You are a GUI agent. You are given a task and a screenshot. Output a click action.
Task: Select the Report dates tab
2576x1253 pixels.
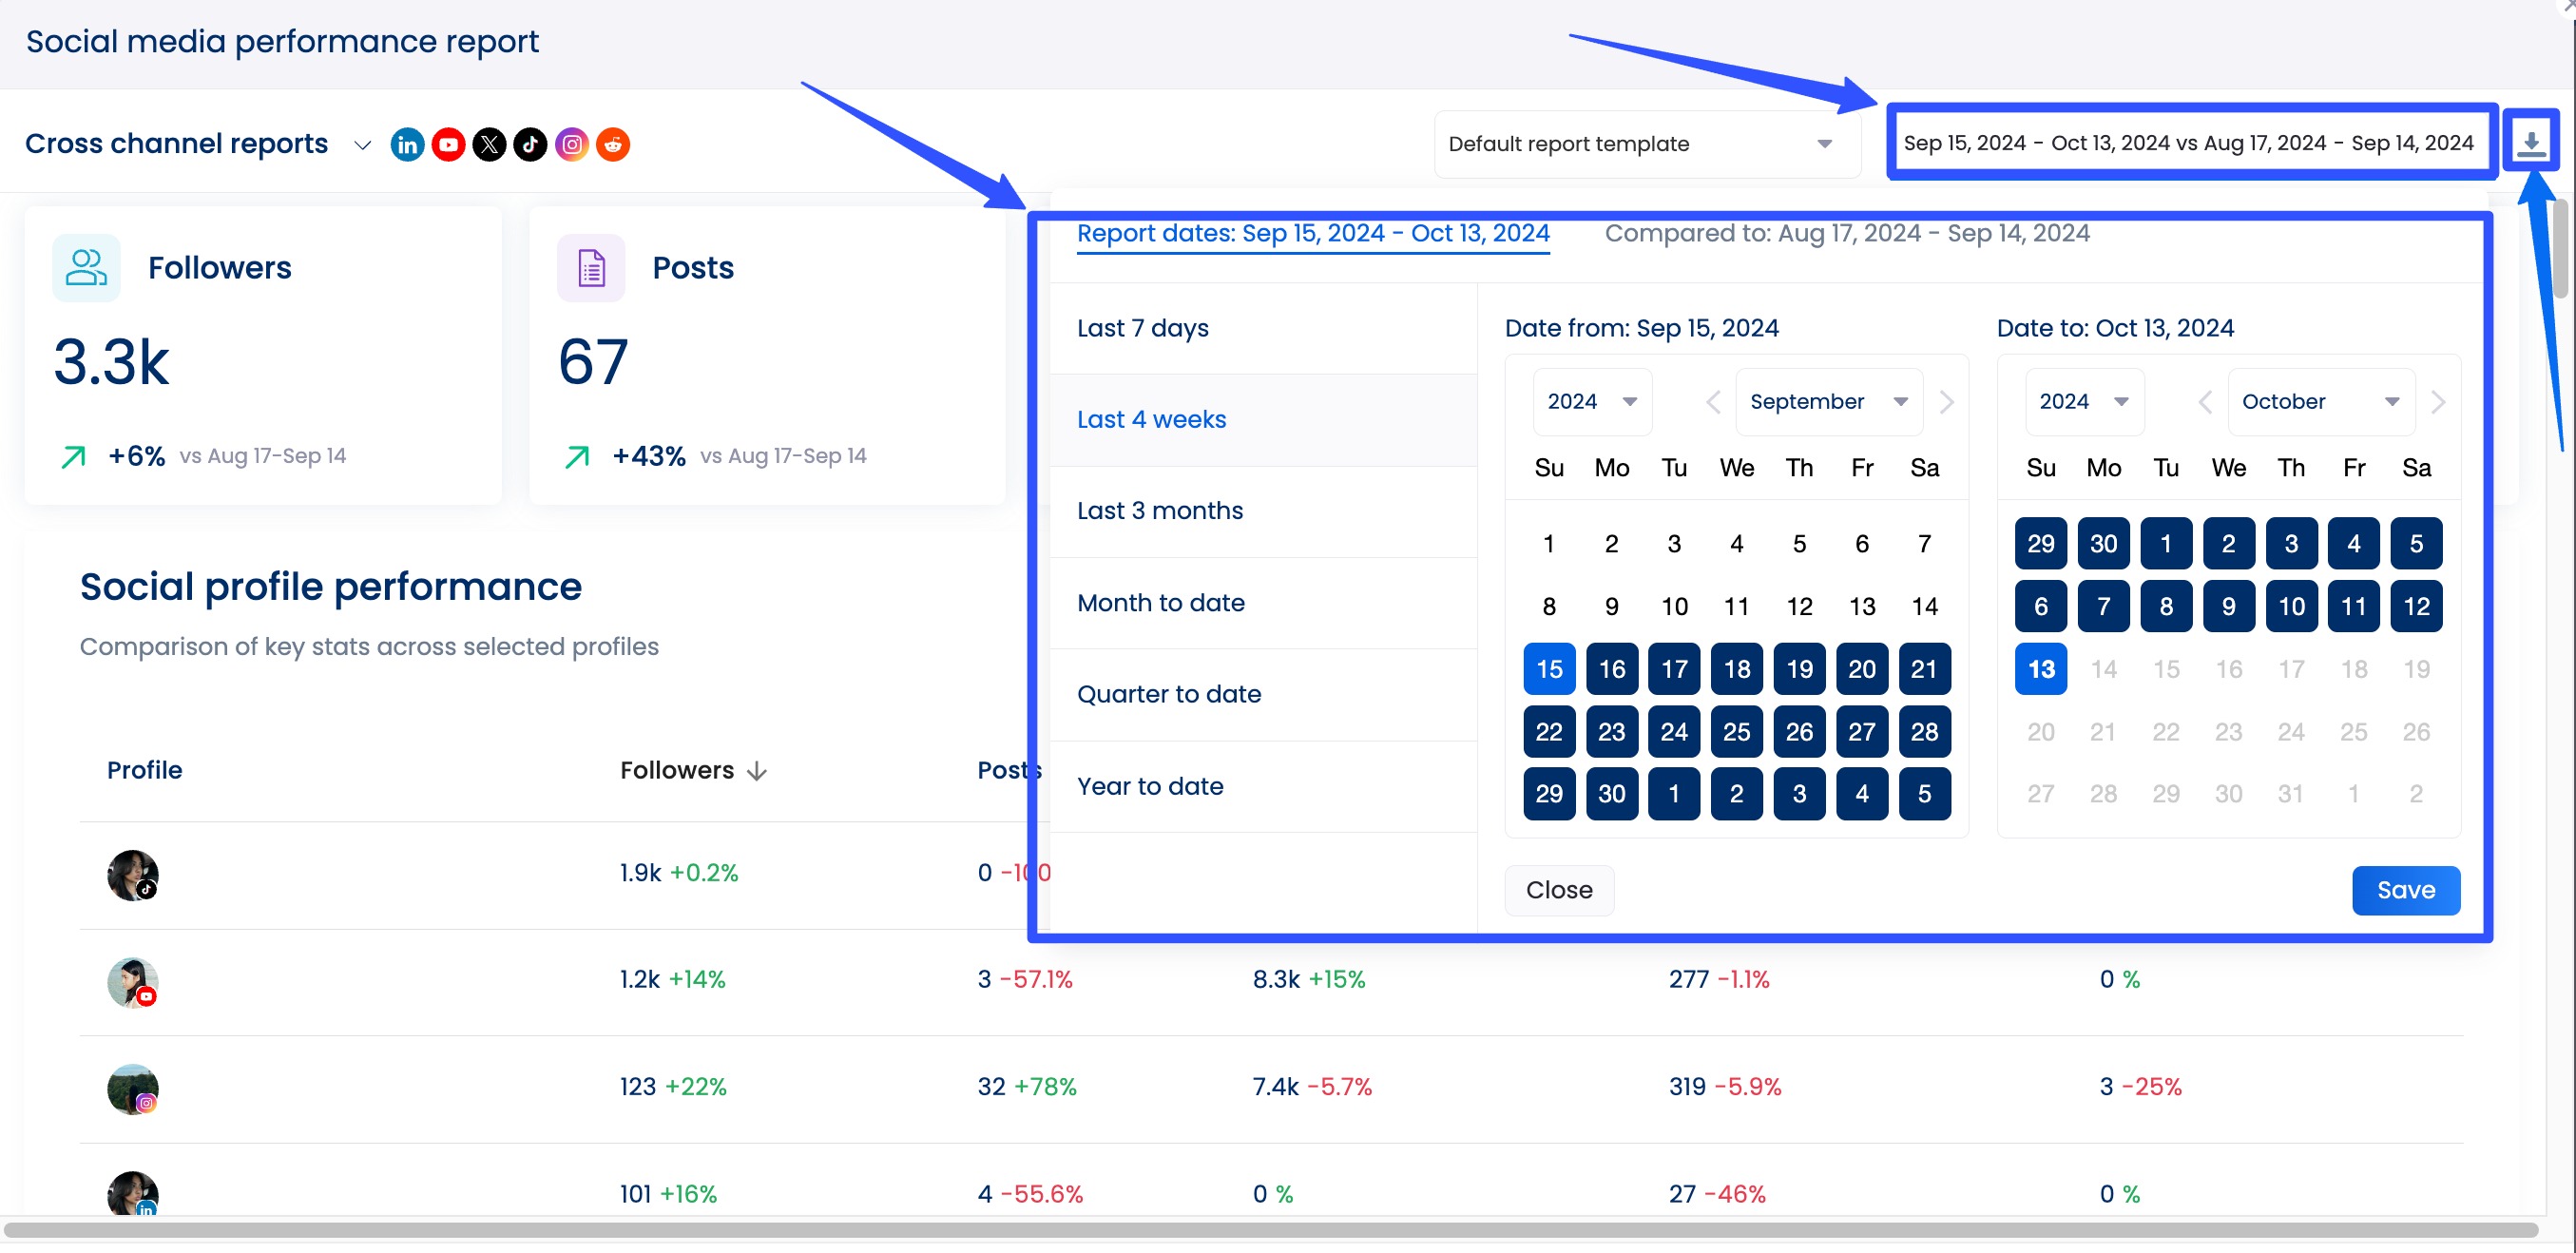pyautogui.click(x=1313, y=233)
